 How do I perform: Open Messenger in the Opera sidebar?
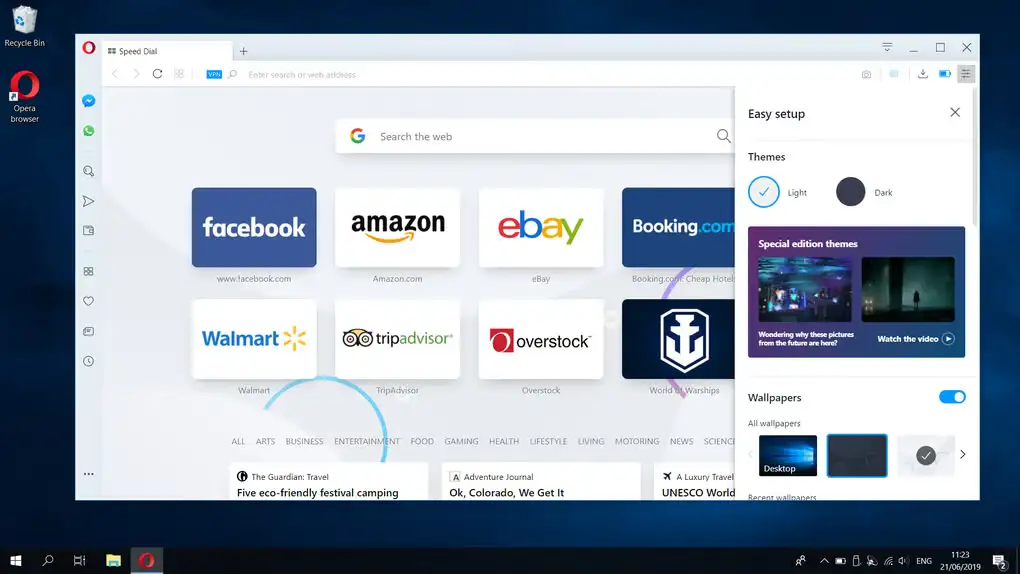coord(88,101)
